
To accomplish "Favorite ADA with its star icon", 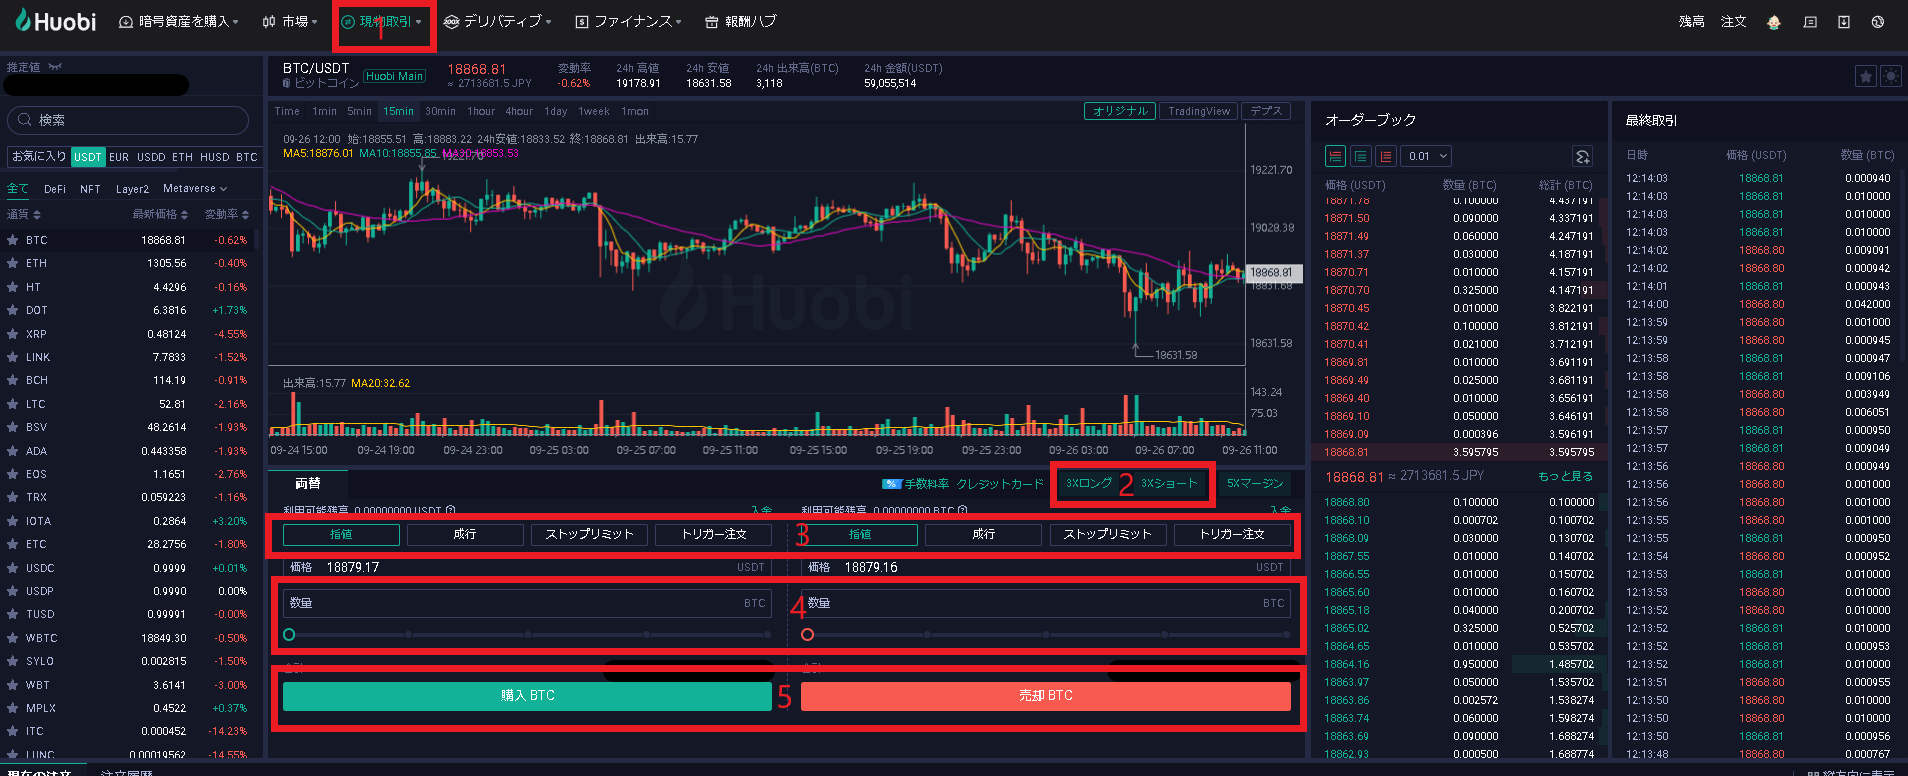I will click(13, 451).
